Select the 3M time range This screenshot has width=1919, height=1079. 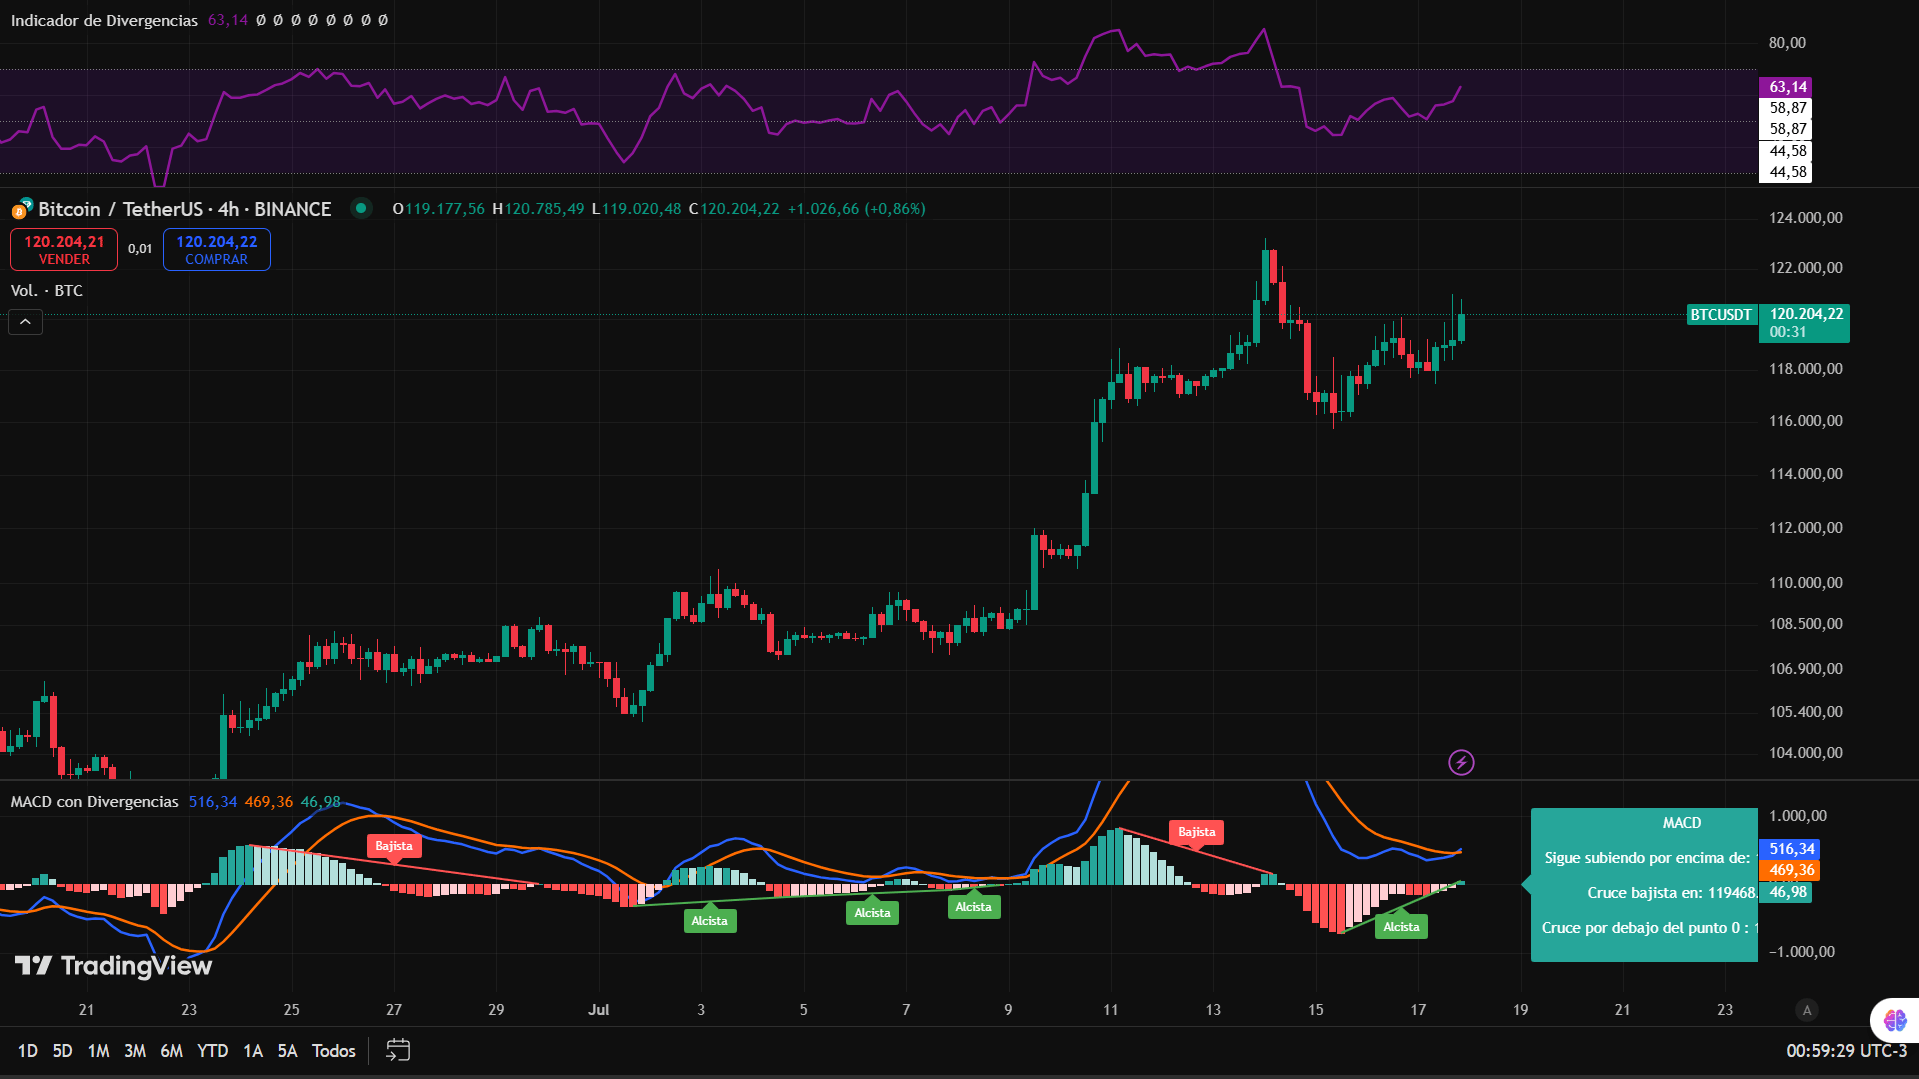click(135, 1050)
